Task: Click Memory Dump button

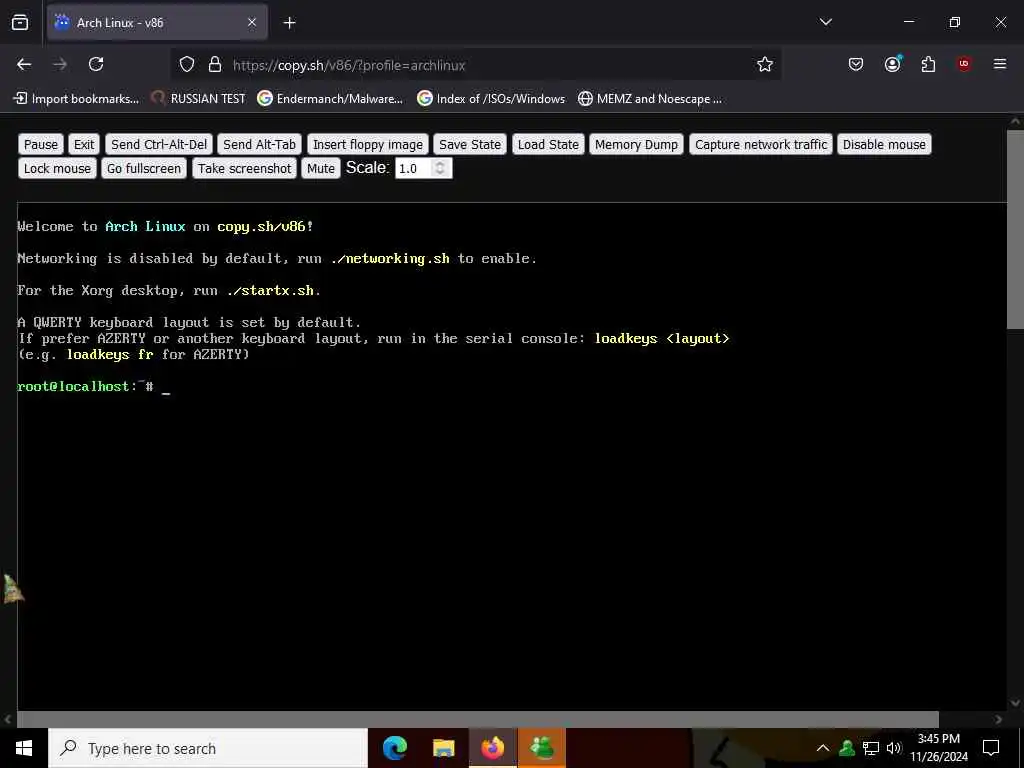Action: pyautogui.click(x=636, y=144)
